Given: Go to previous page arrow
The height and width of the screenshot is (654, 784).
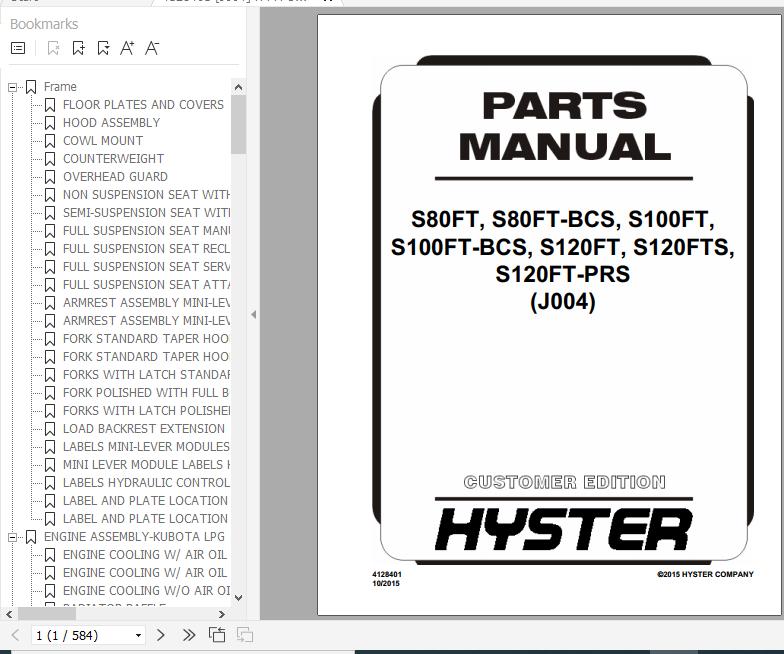Looking at the screenshot, I should [15, 636].
